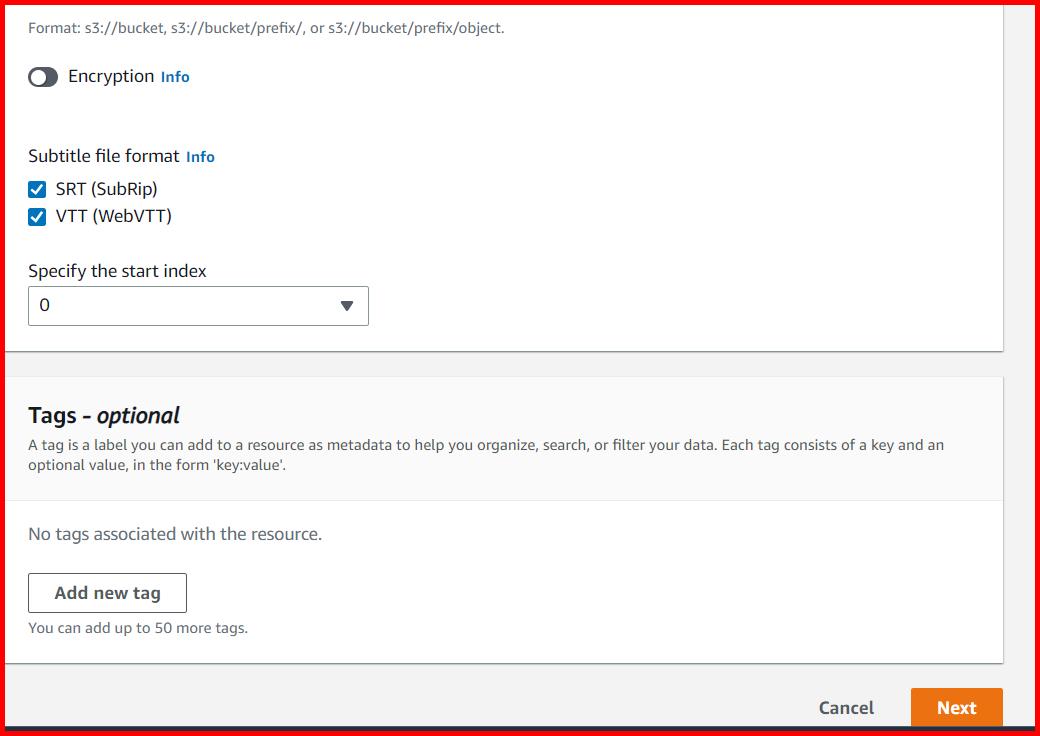1040x736 pixels.
Task: Click inside the start index field
Action: click(x=150, y=306)
